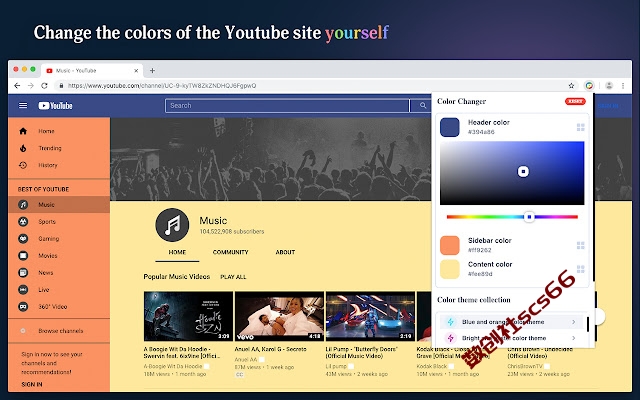This screenshot has height=400, width=640.
Task: Expand Blue and orange color theme chevron
Action: (573, 322)
